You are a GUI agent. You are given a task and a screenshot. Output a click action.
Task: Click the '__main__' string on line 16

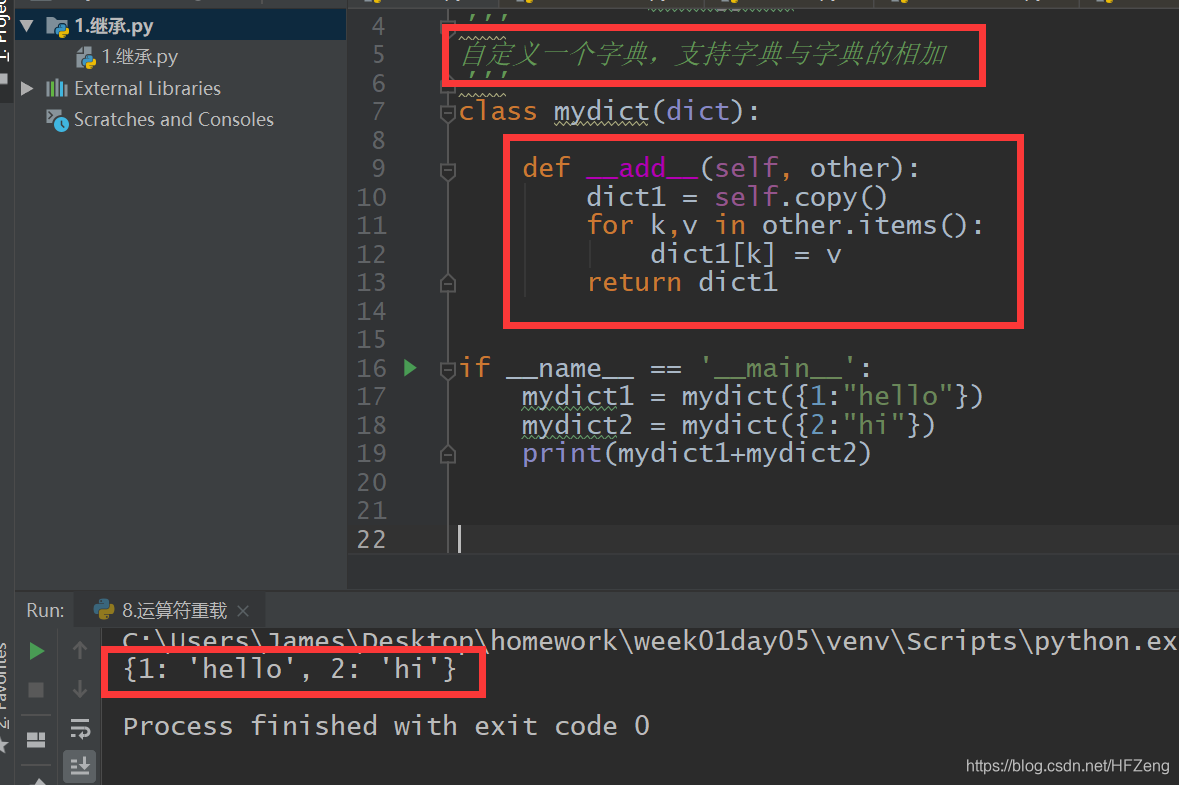[777, 368]
